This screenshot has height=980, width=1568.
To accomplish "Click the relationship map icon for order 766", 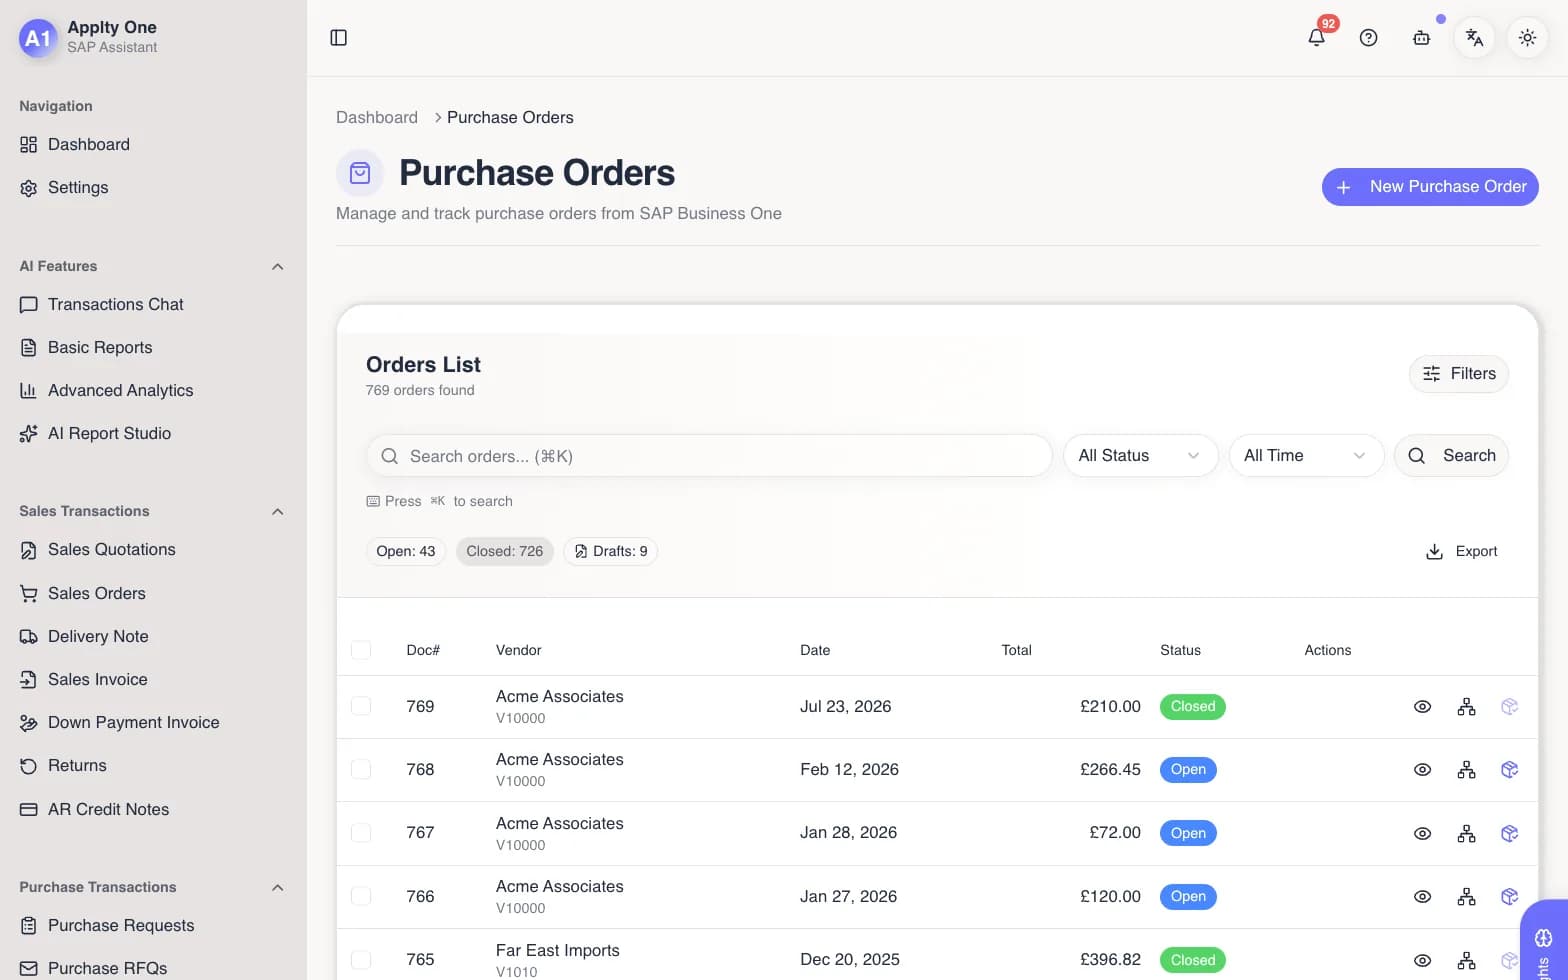I will click(1466, 897).
